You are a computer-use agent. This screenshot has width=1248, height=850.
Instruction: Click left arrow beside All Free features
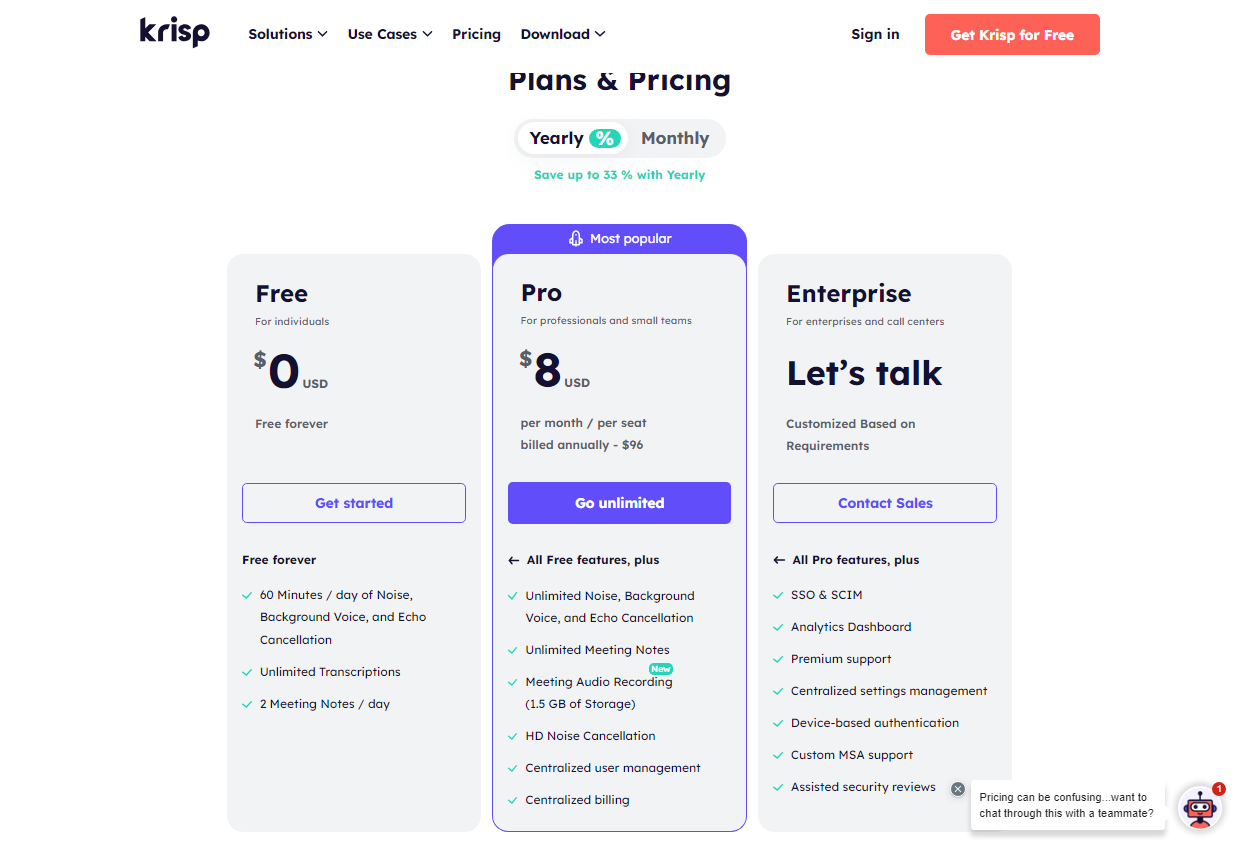pyautogui.click(x=514, y=560)
